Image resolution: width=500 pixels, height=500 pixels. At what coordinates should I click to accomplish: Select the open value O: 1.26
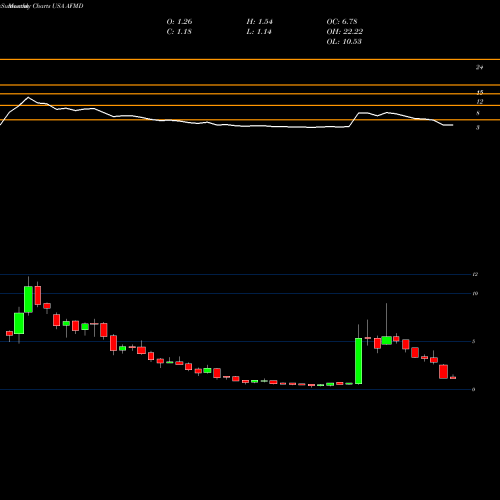coord(179,22)
